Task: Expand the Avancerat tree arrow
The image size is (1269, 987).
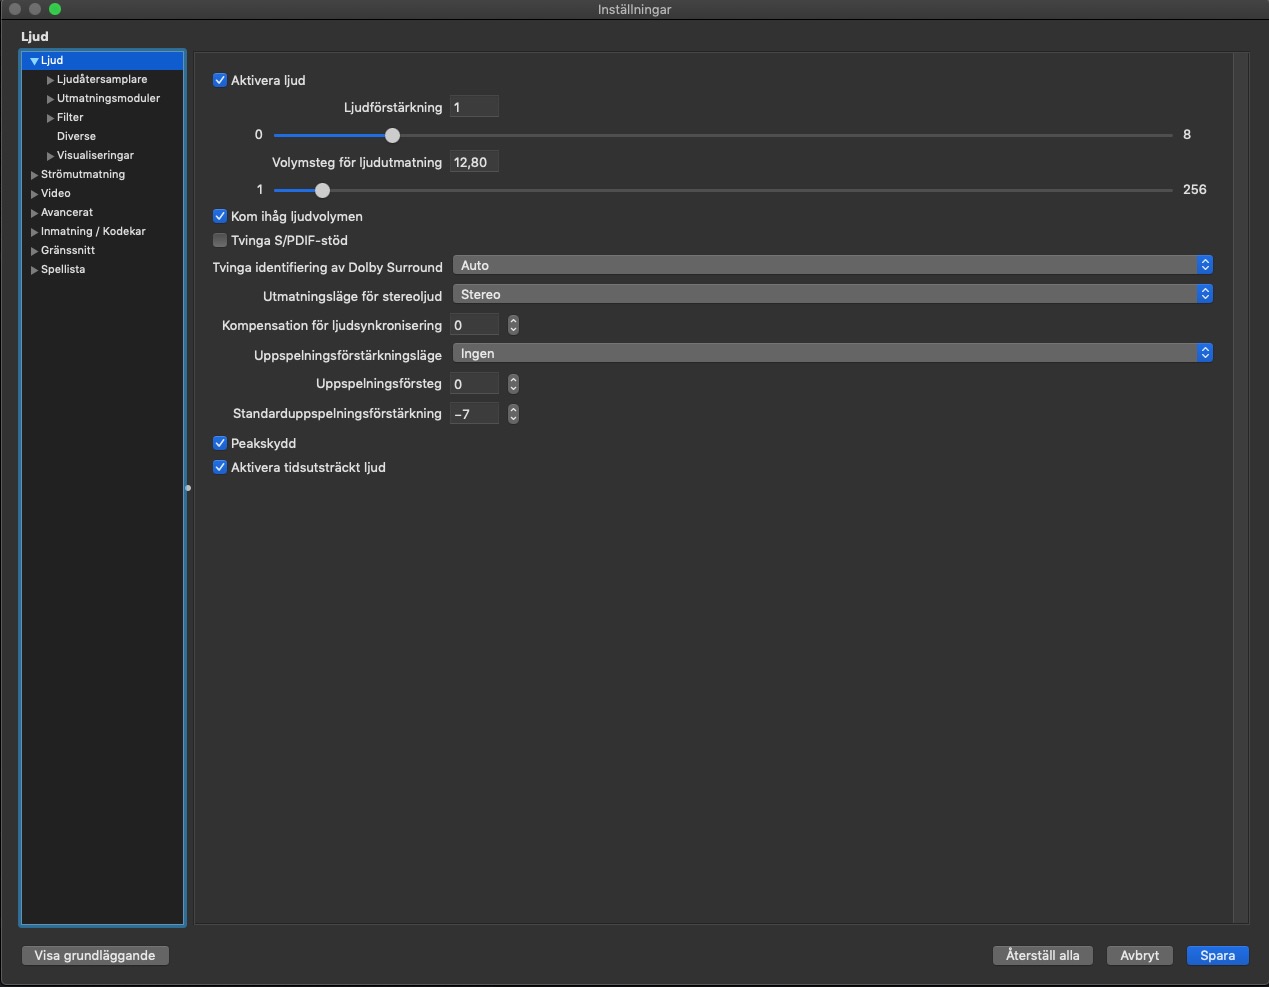Action: tap(34, 213)
